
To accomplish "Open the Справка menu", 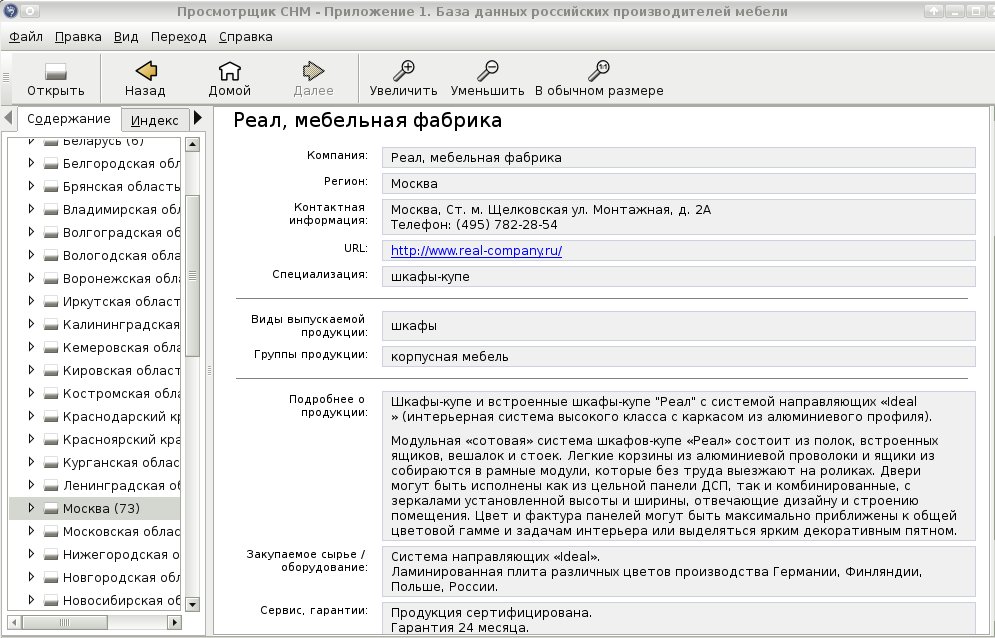I will click(246, 37).
